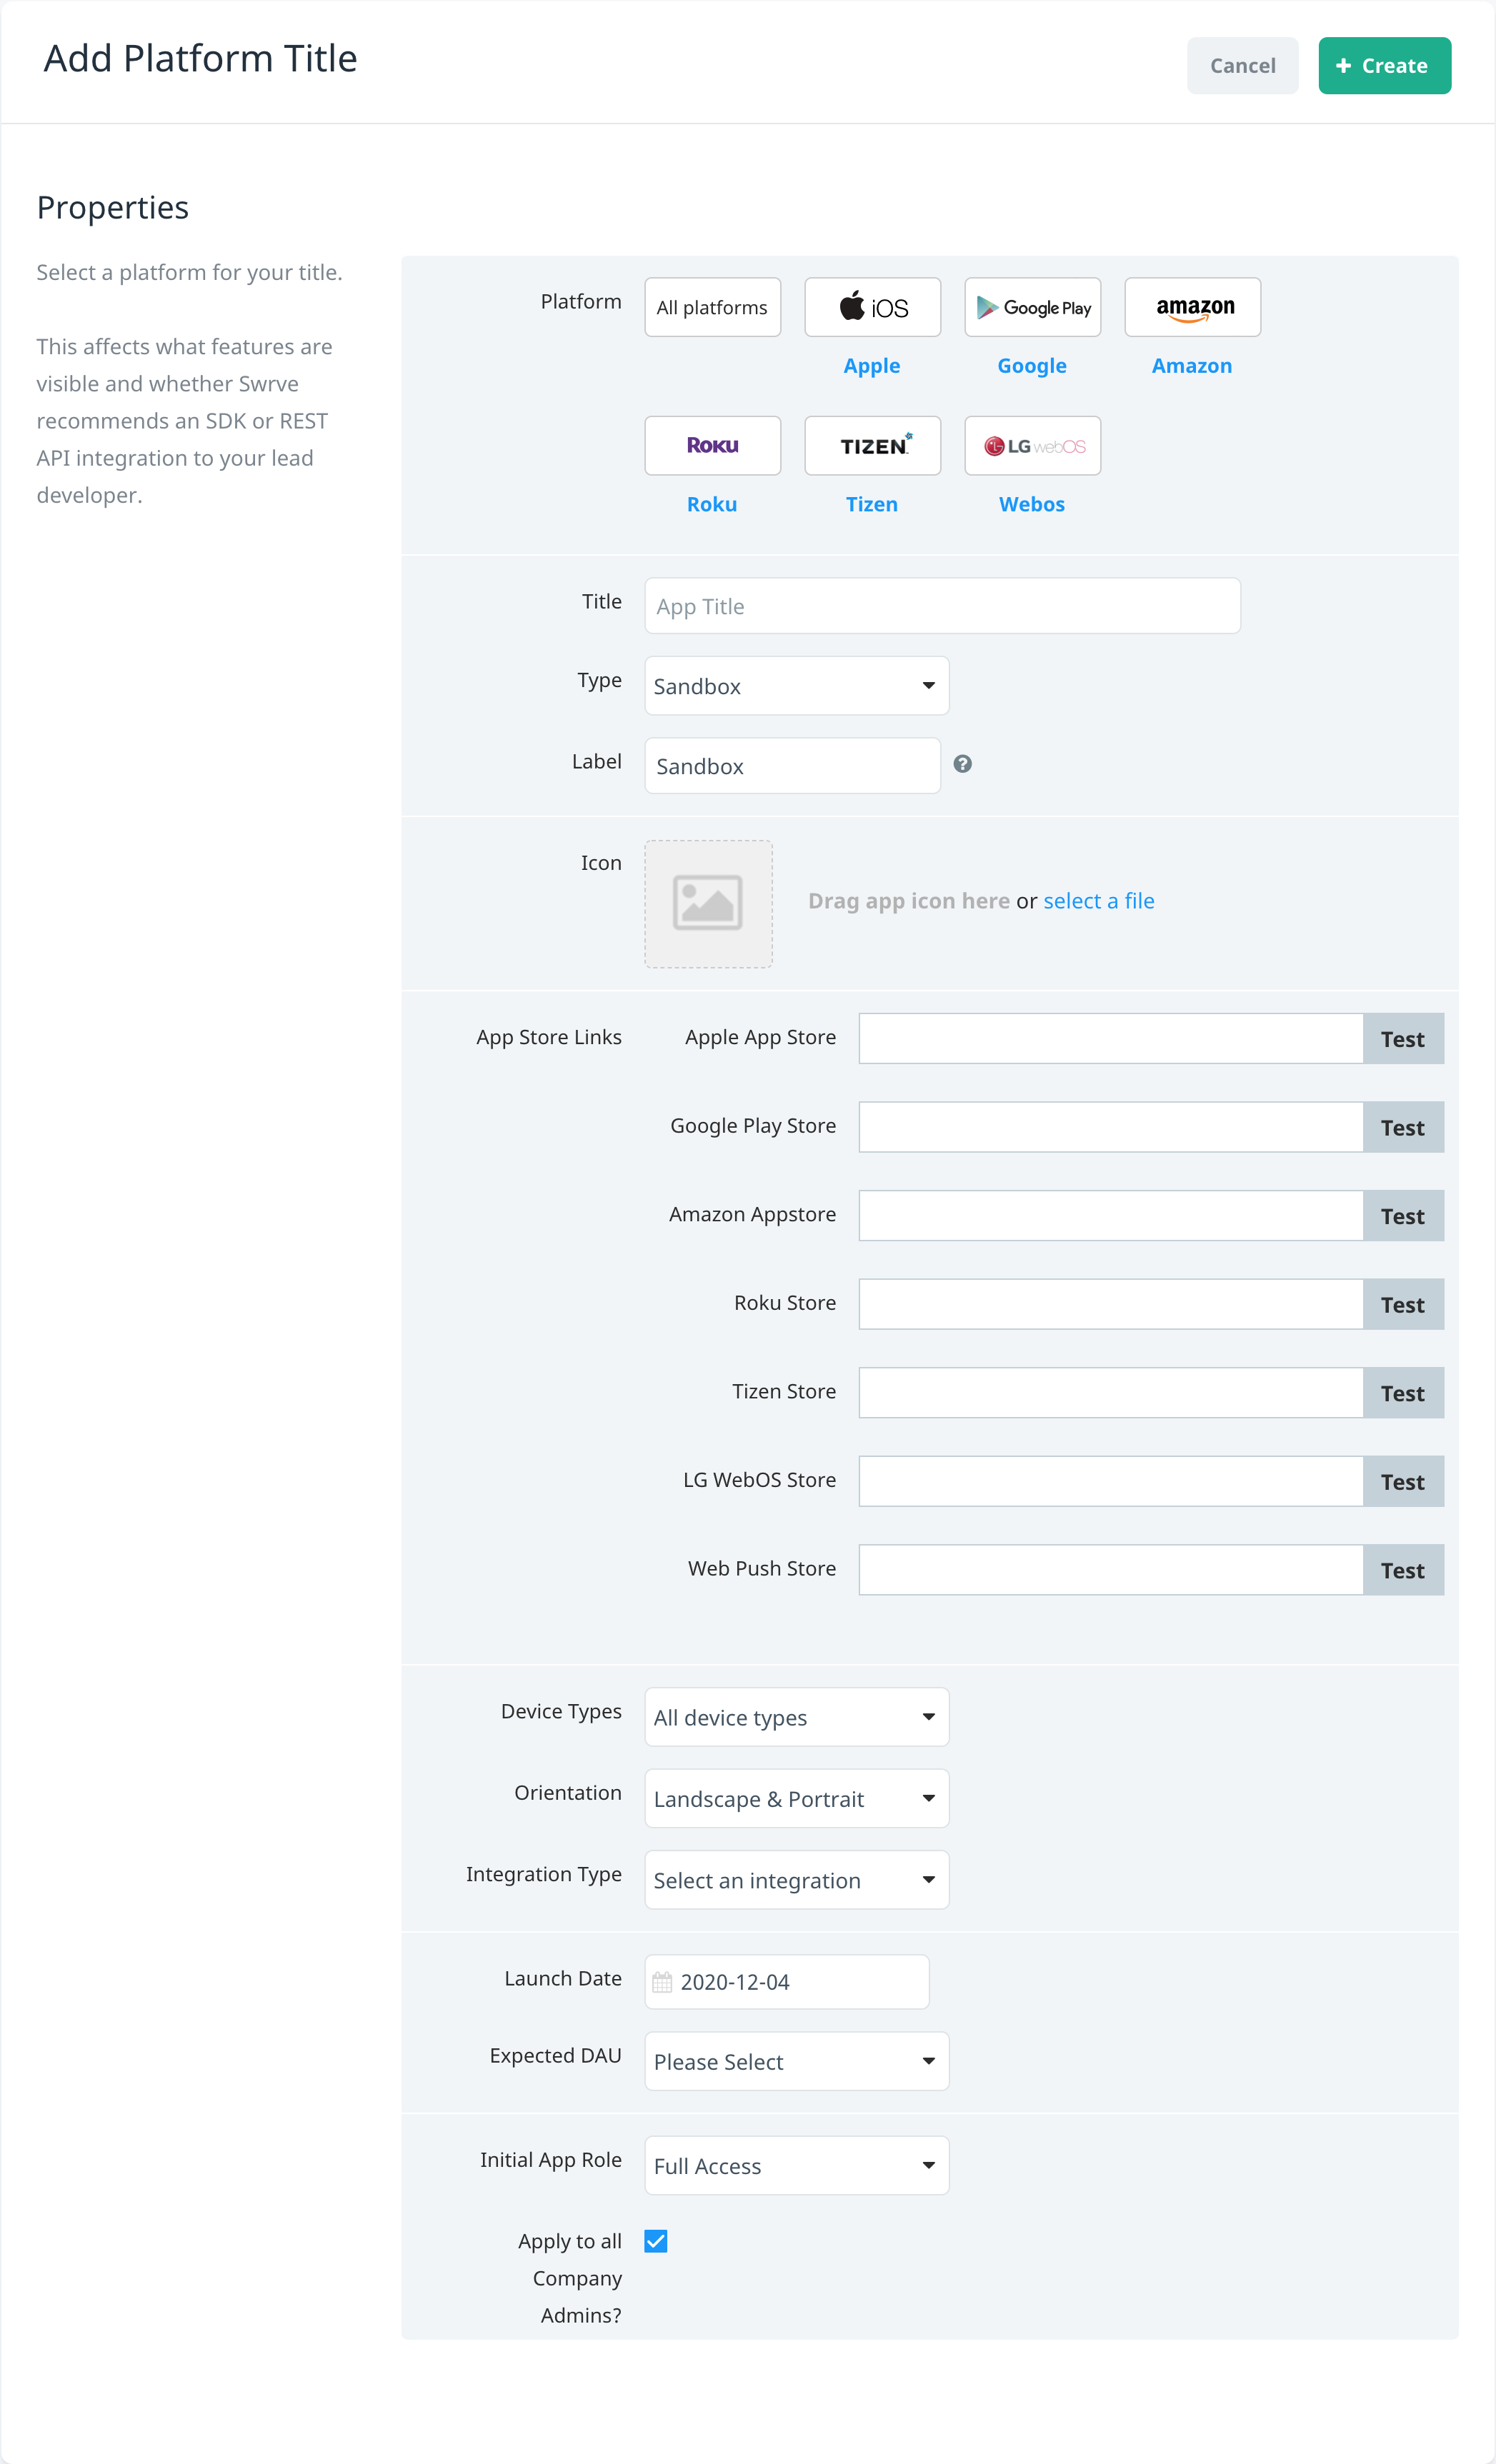Expand the Initial App Role dropdown
Screen dimensions: 1496x2464
(x=797, y=2165)
